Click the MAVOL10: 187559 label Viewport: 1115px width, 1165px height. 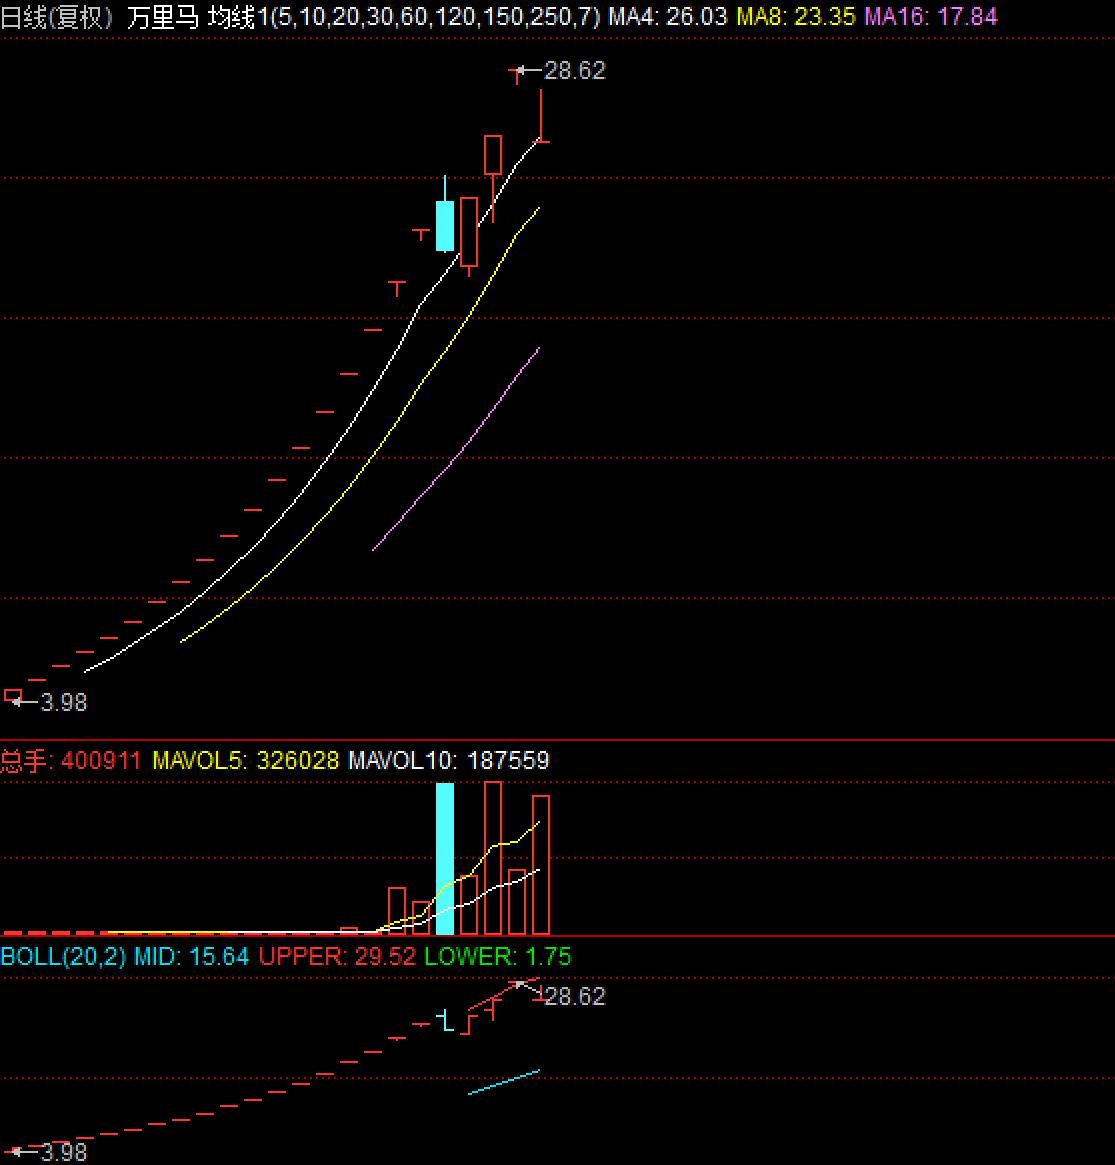[449, 760]
